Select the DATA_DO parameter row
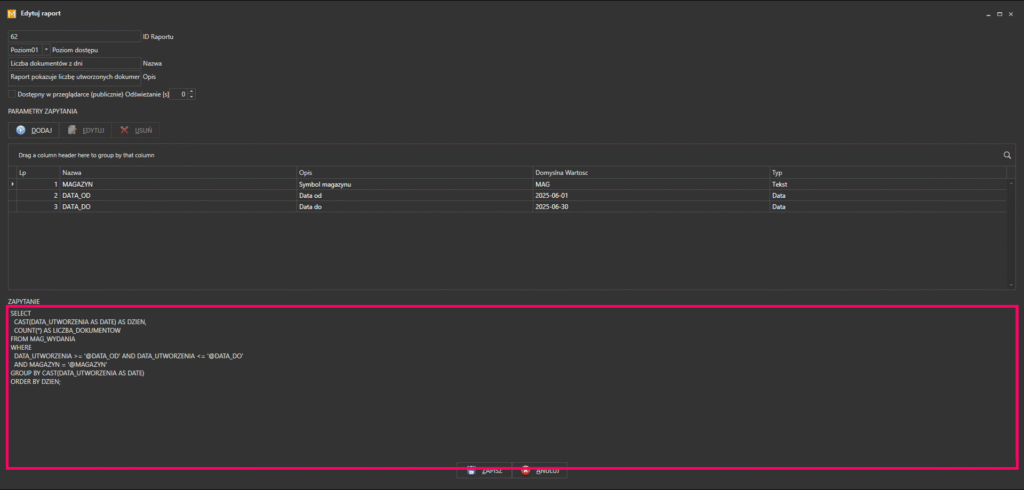The height and width of the screenshot is (490, 1024). coord(507,206)
